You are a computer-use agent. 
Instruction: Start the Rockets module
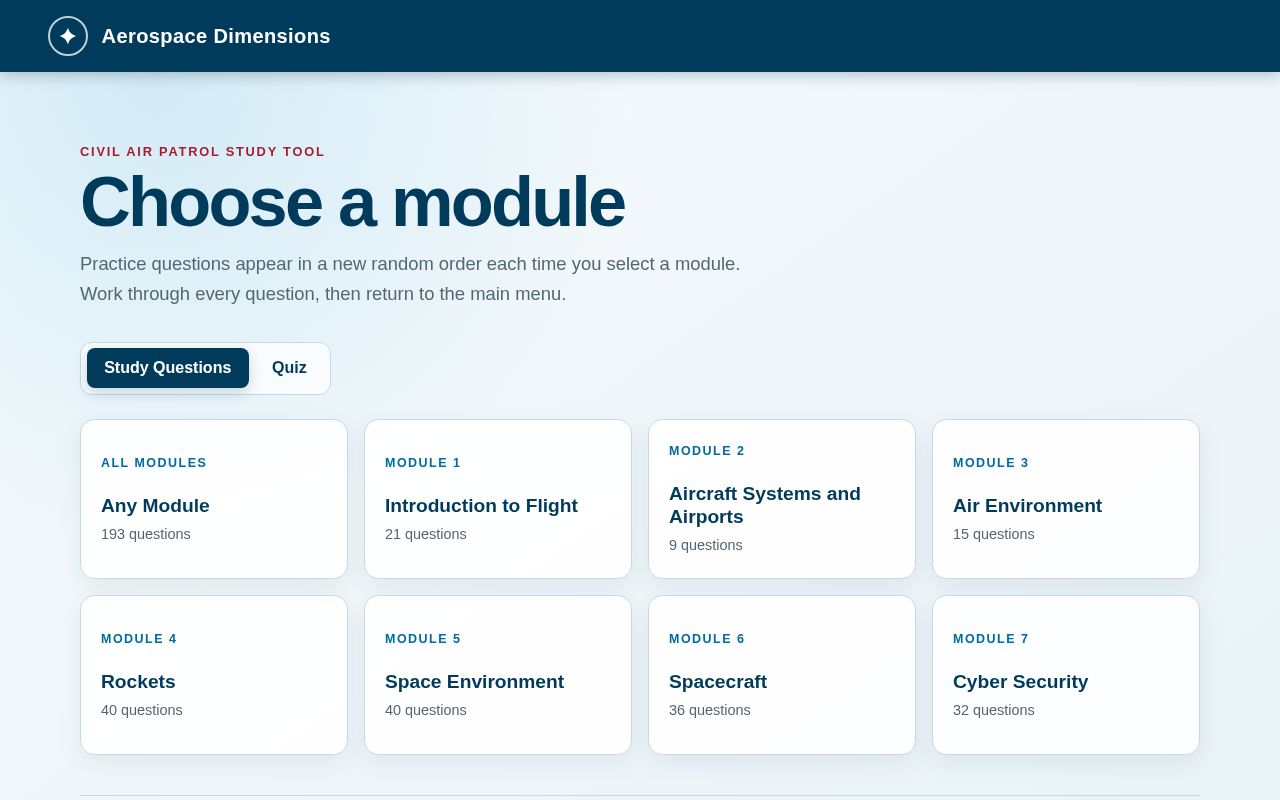[214, 675]
